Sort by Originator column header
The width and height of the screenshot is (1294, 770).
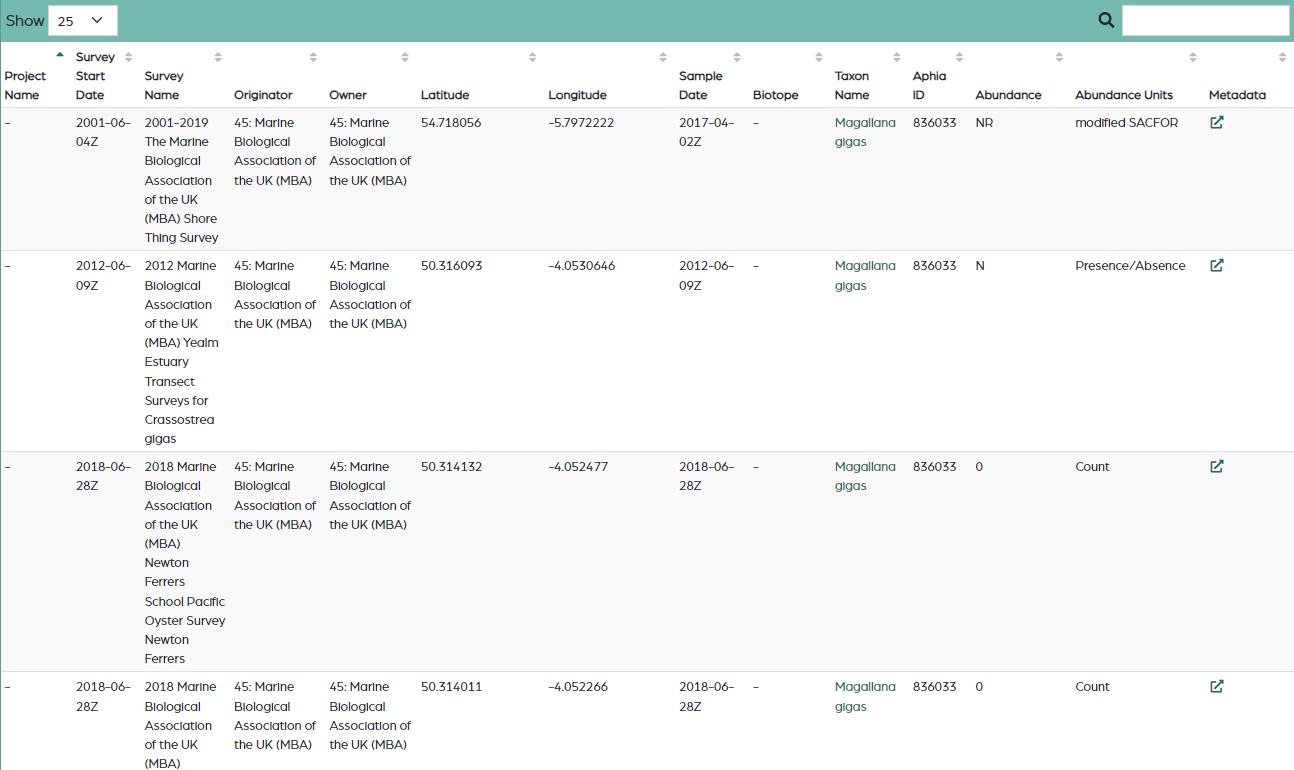pyautogui.click(x=263, y=95)
